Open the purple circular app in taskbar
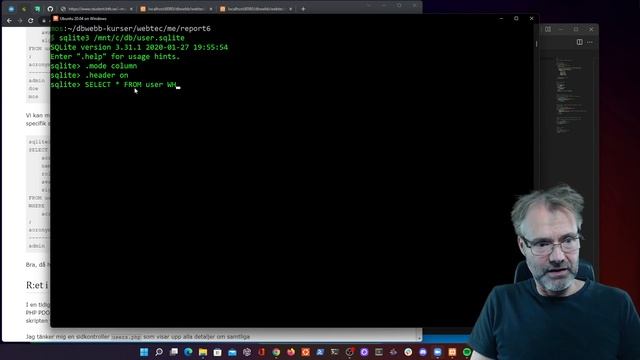The width and height of the screenshot is (640, 360). pyautogui.click(x=364, y=352)
